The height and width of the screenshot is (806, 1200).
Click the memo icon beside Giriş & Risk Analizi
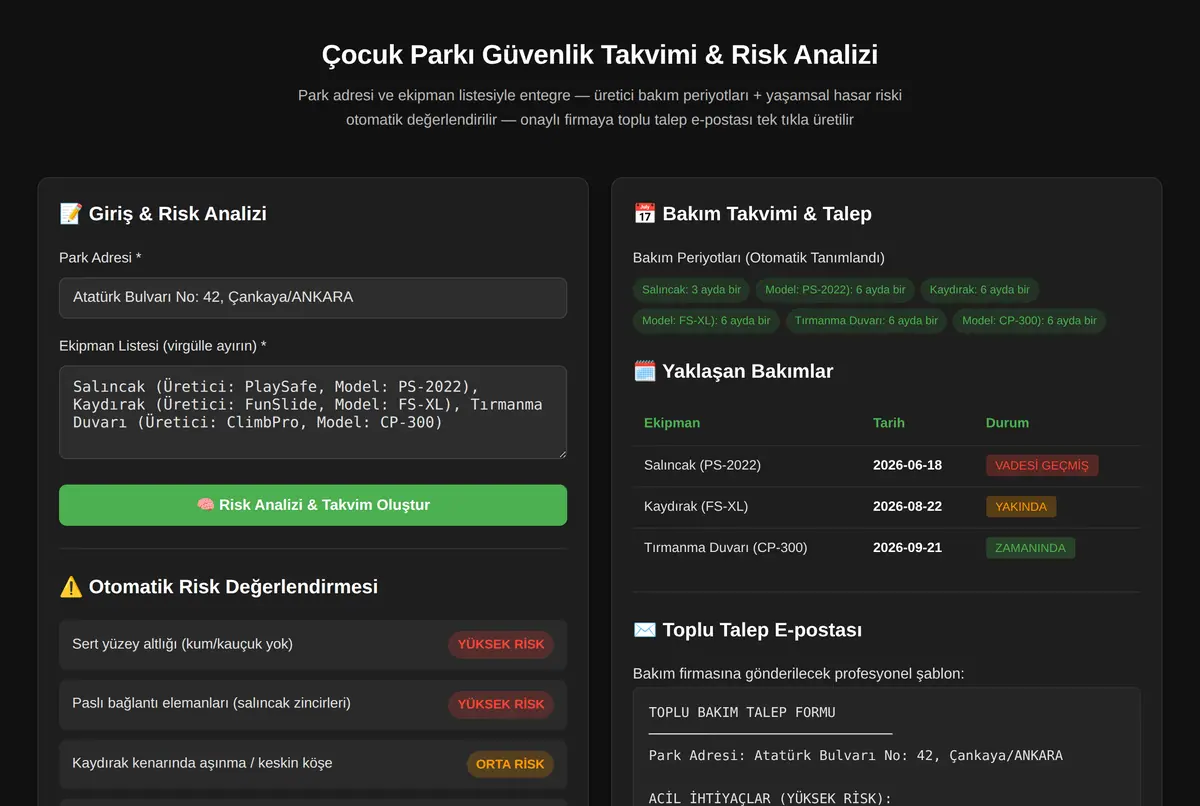70,213
